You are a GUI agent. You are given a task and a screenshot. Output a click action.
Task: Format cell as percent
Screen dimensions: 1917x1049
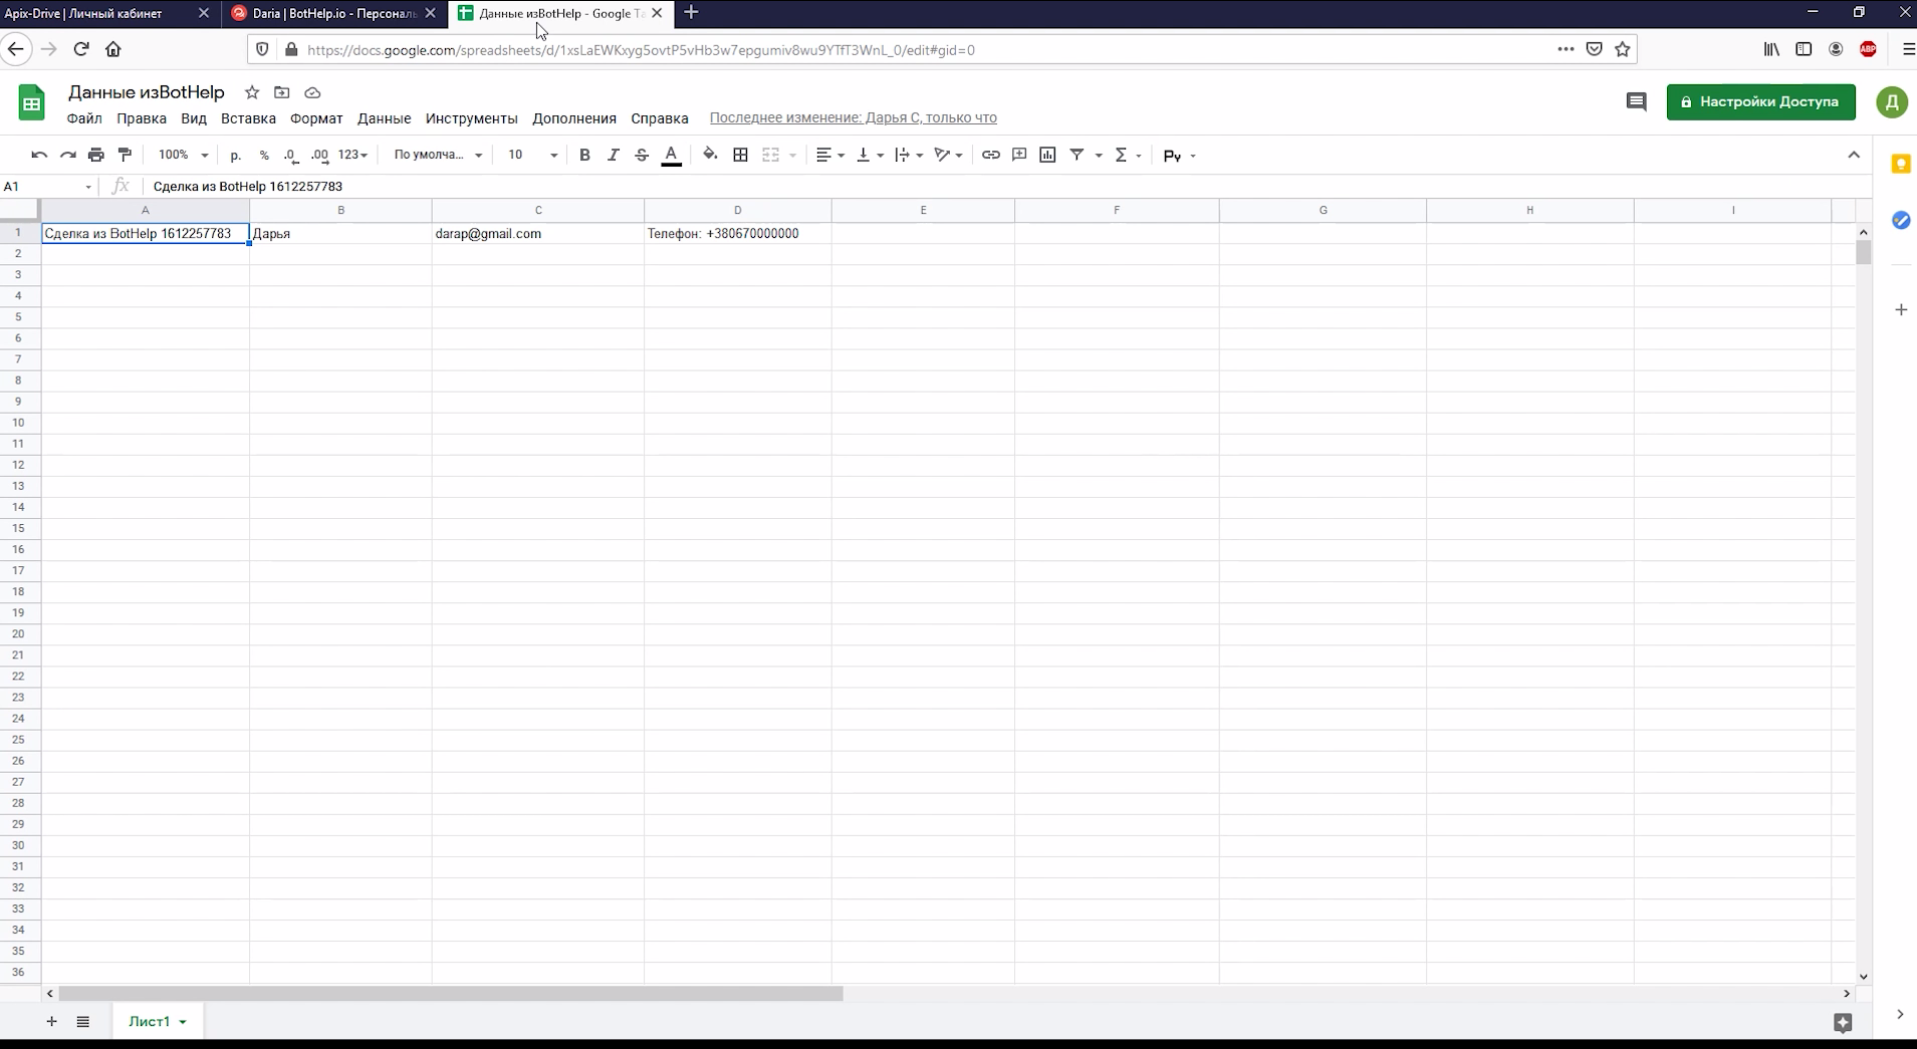pyautogui.click(x=264, y=155)
